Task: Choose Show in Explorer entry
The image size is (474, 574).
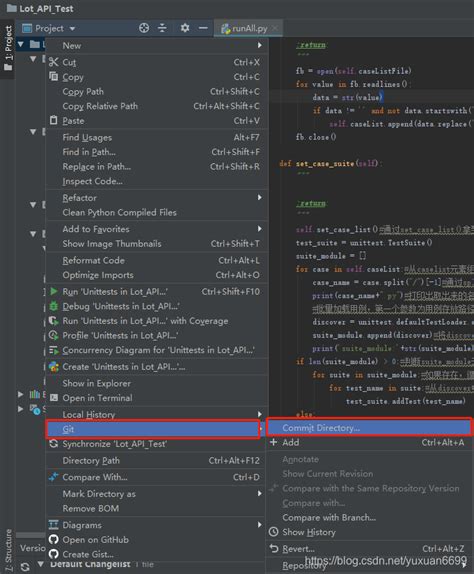Action: coord(157,383)
